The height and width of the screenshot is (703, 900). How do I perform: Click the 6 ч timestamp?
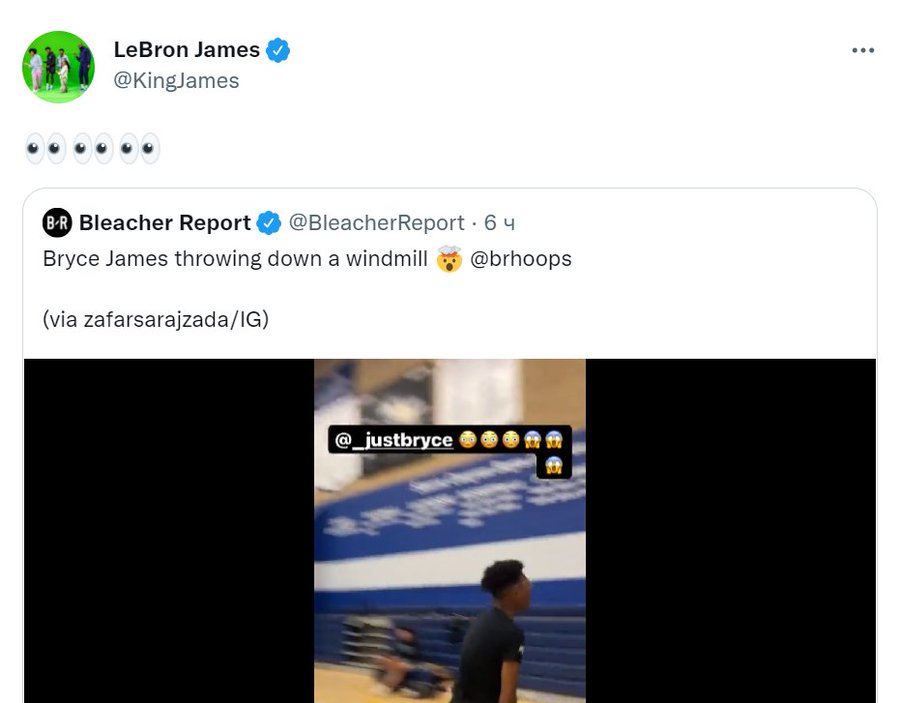(499, 223)
